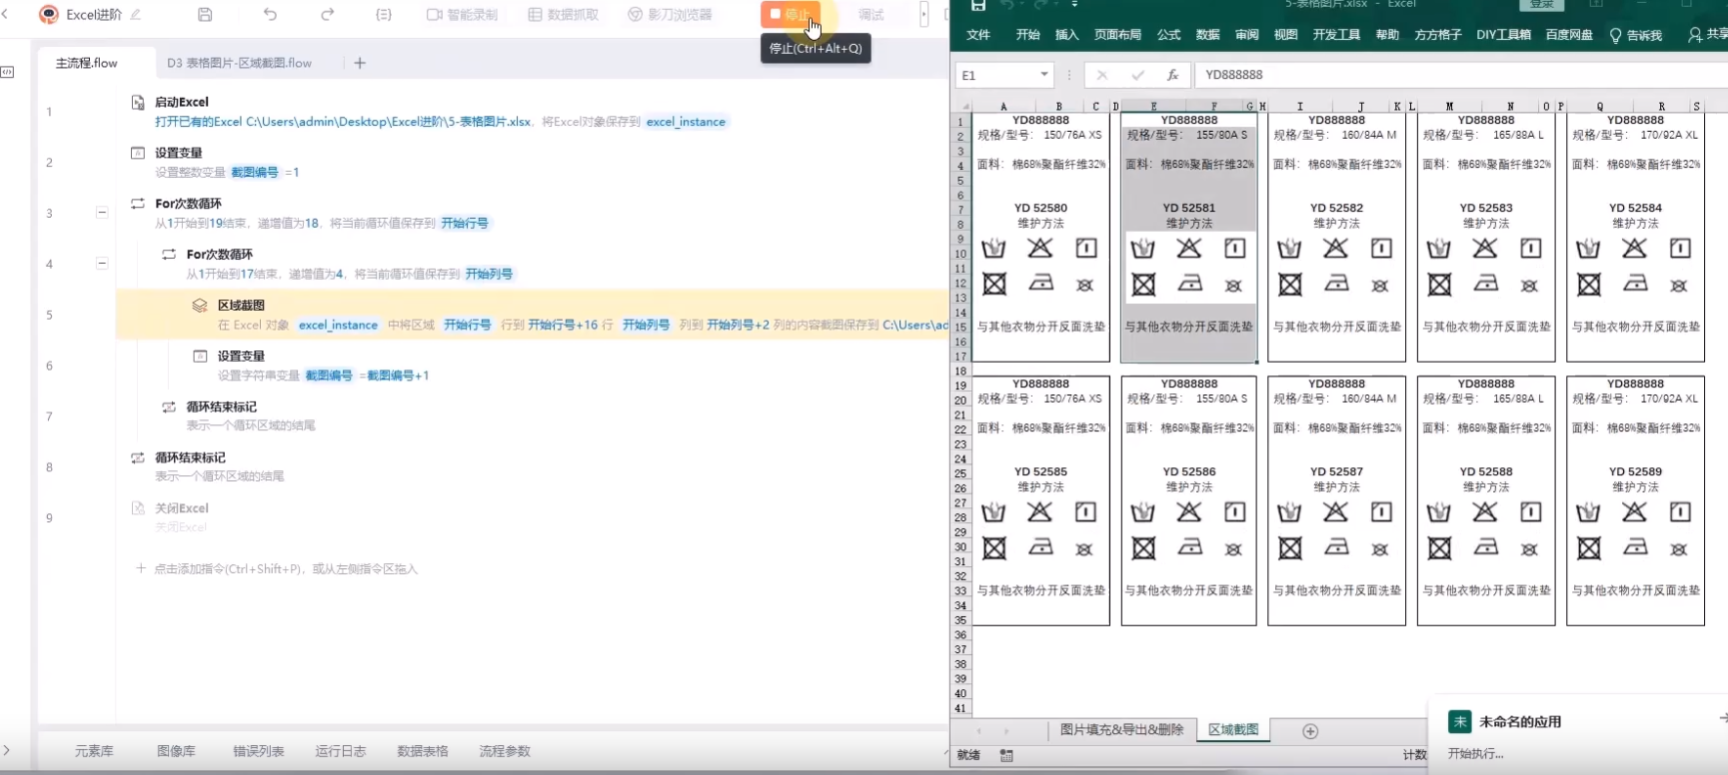Select the 区域截图 step on line 5

pos(241,305)
